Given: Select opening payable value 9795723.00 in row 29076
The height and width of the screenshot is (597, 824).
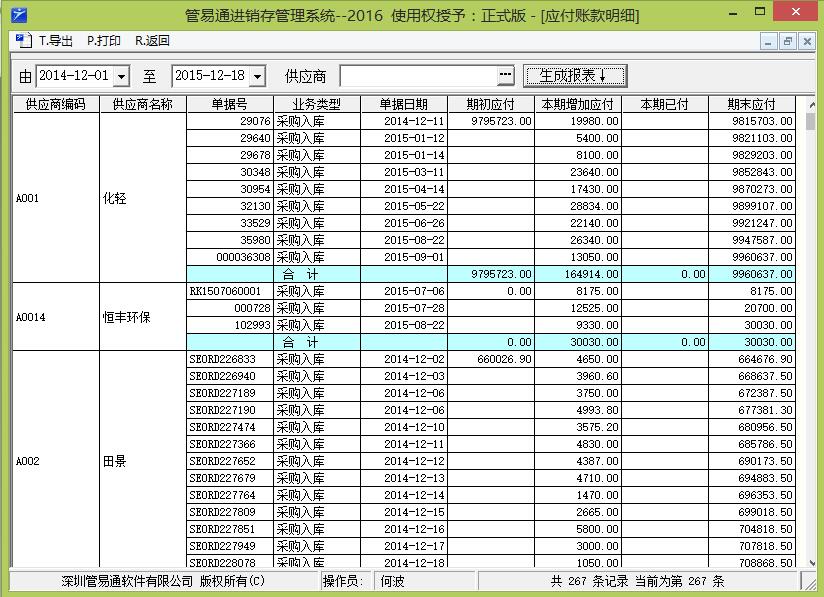Looking at the screenshot, I should 491,121.
